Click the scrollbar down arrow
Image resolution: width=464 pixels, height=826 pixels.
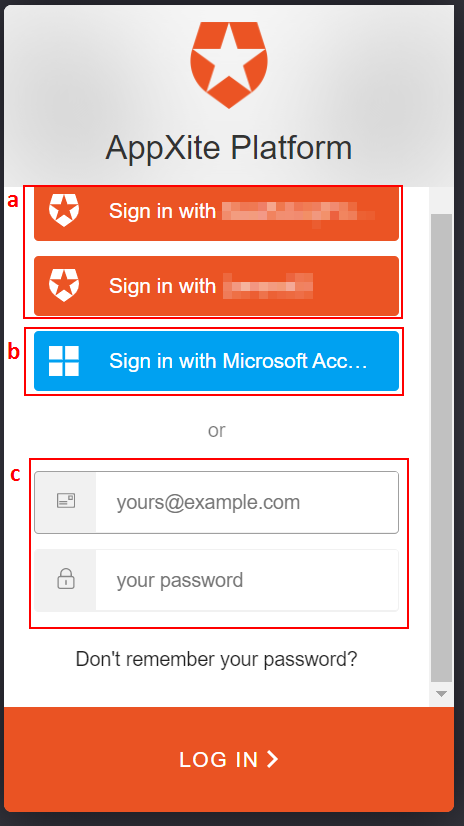click(x=441, y=693)
